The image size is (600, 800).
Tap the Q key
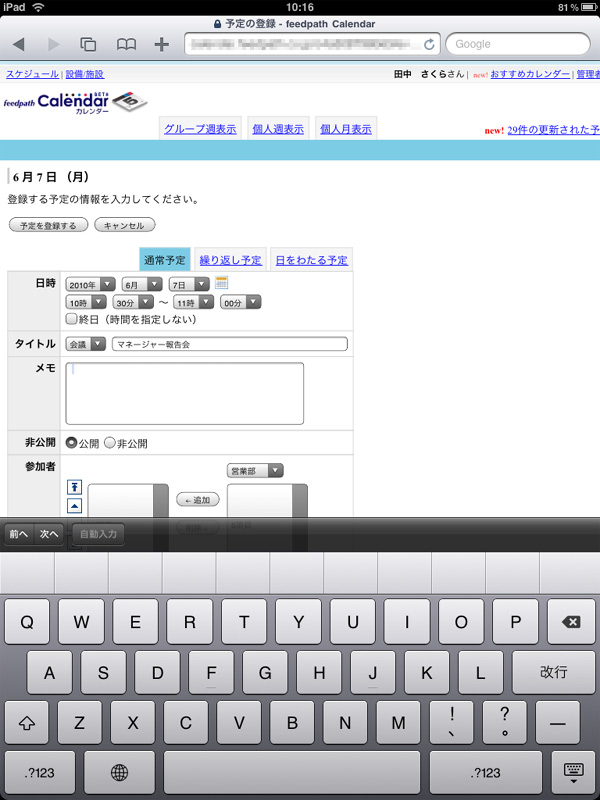pos(27,621)
